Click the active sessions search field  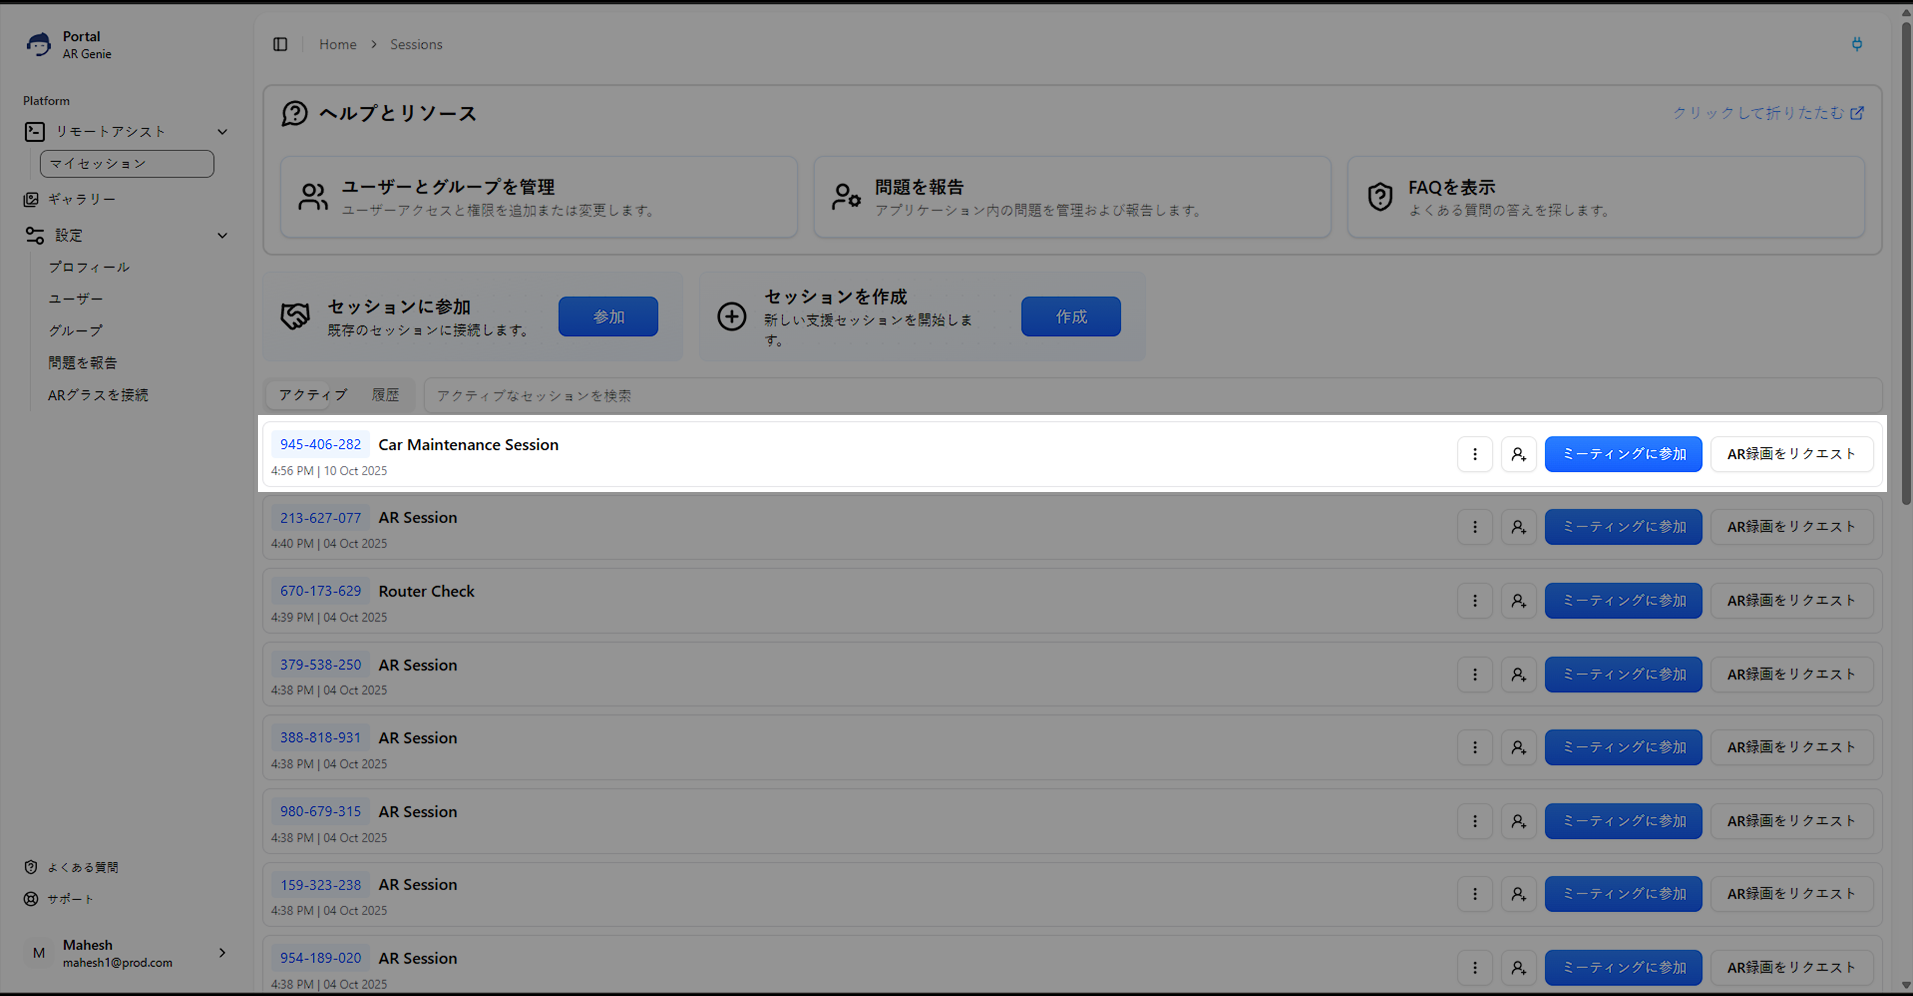(1150, 395)
